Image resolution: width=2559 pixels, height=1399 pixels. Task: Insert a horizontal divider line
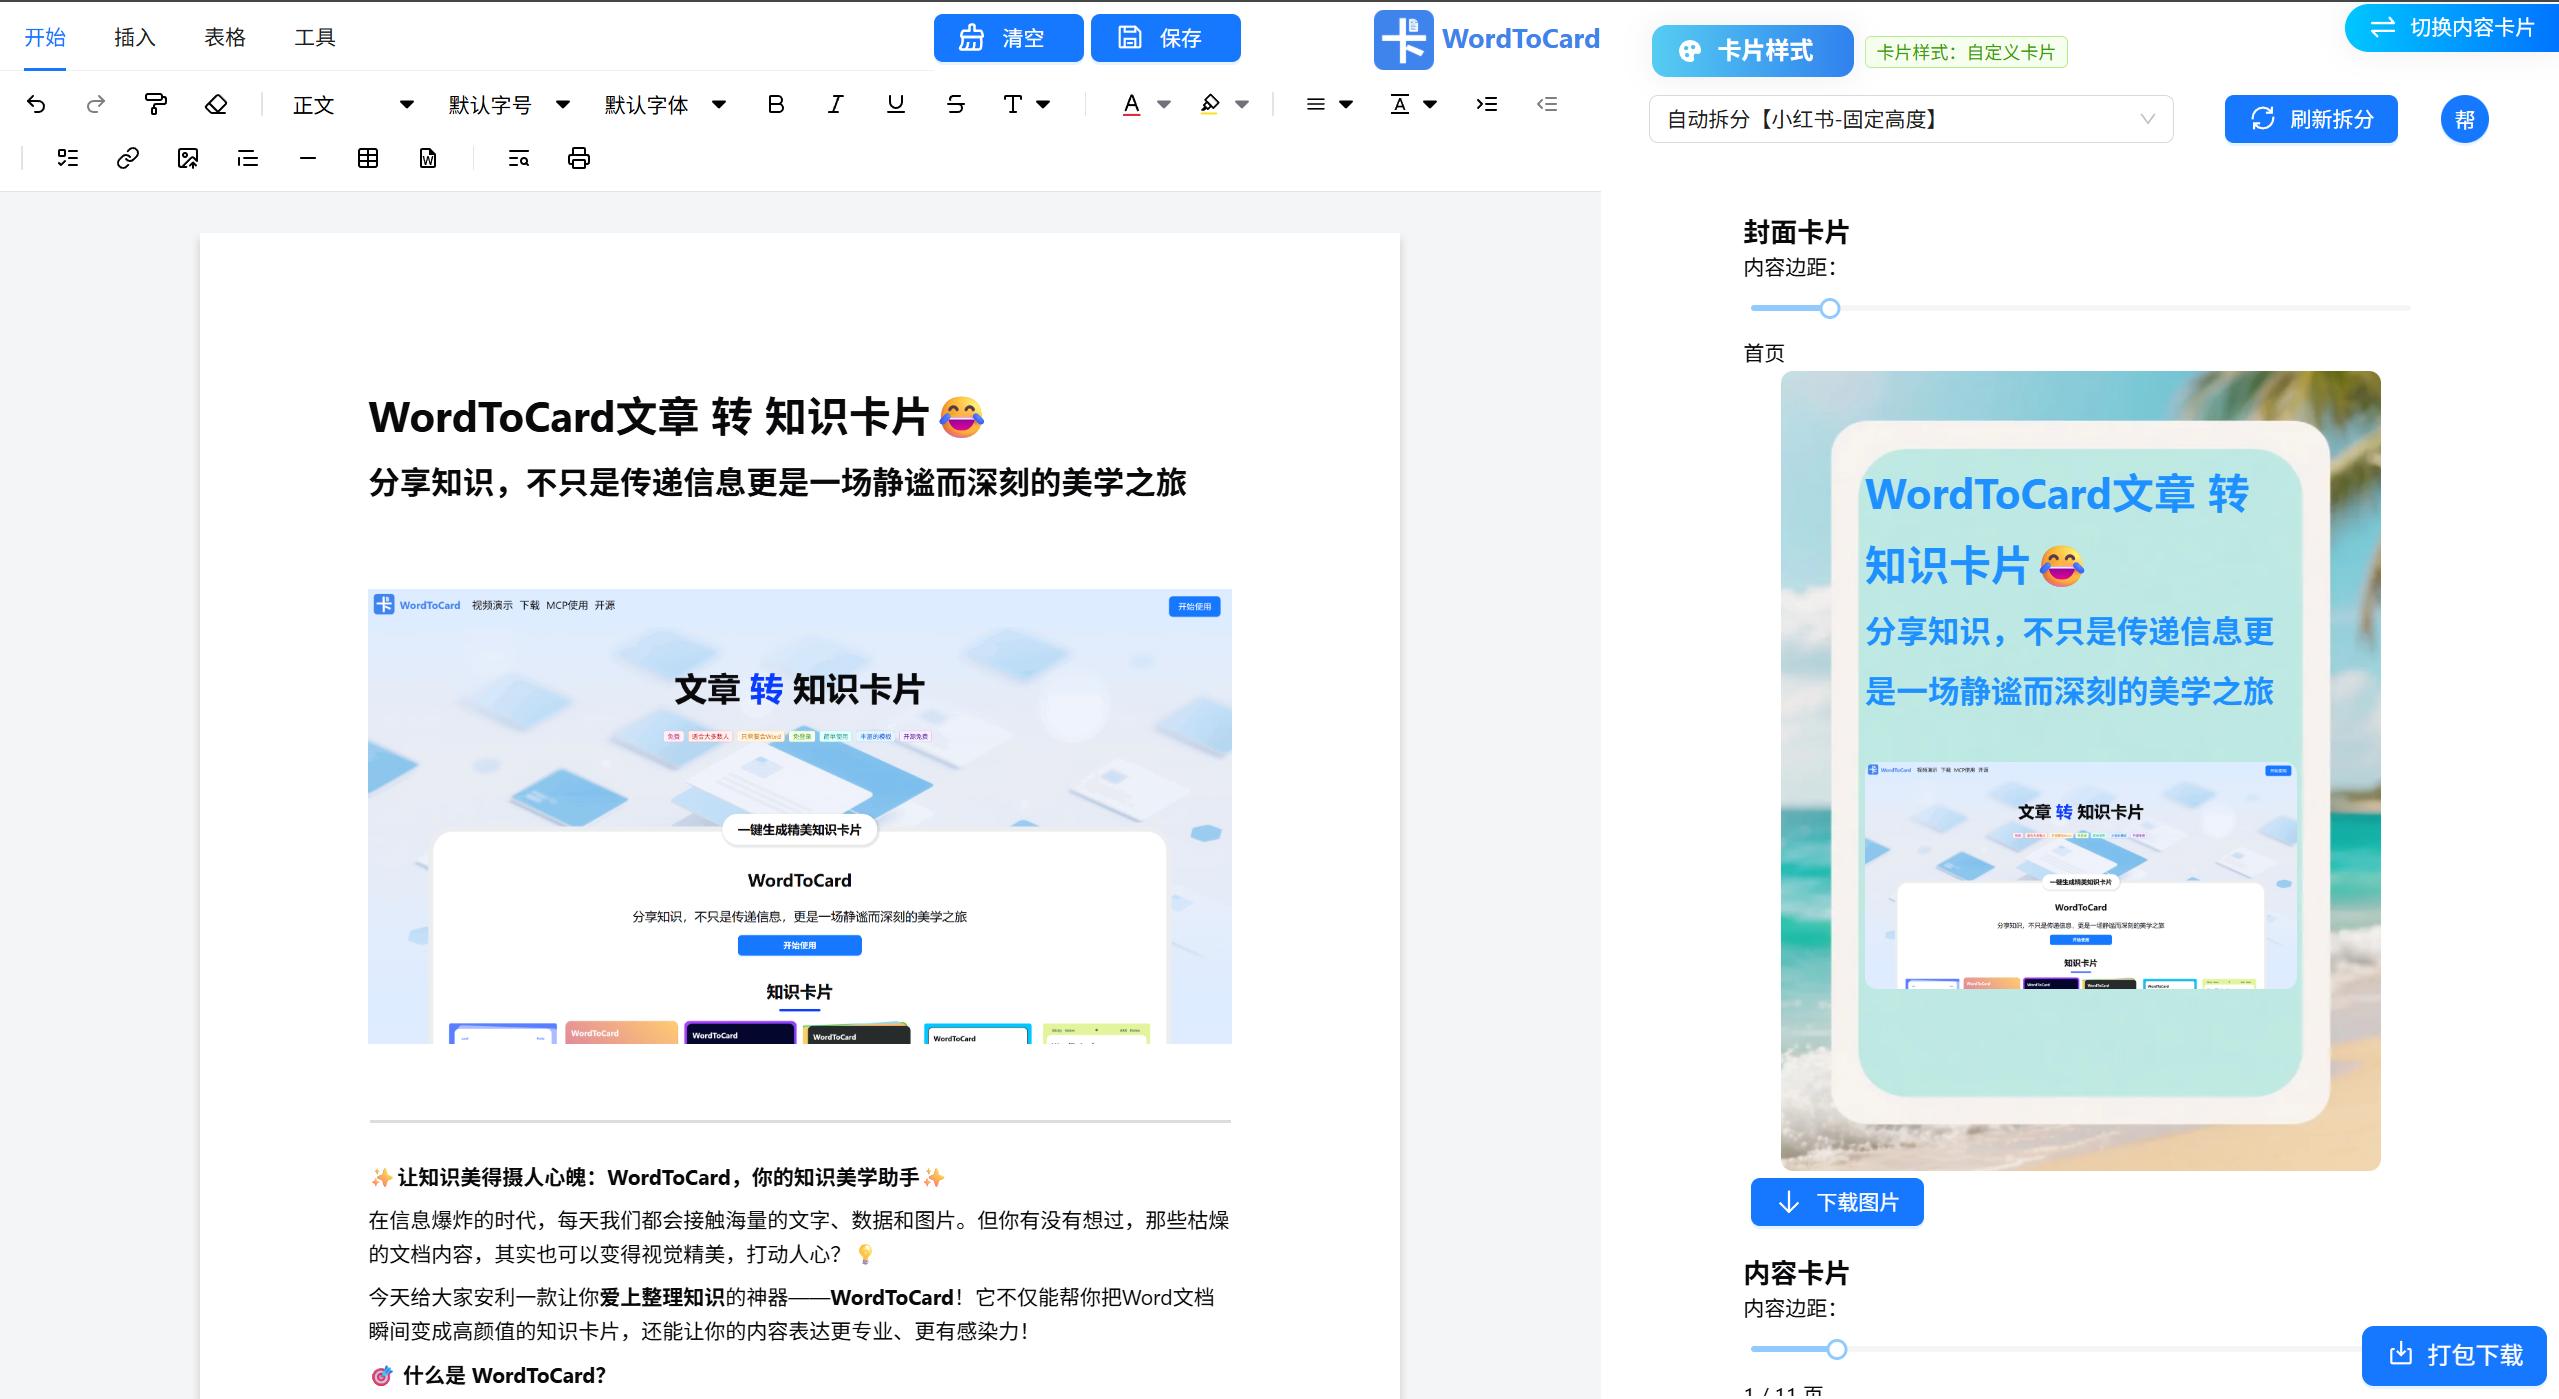[x=308, y=158]
